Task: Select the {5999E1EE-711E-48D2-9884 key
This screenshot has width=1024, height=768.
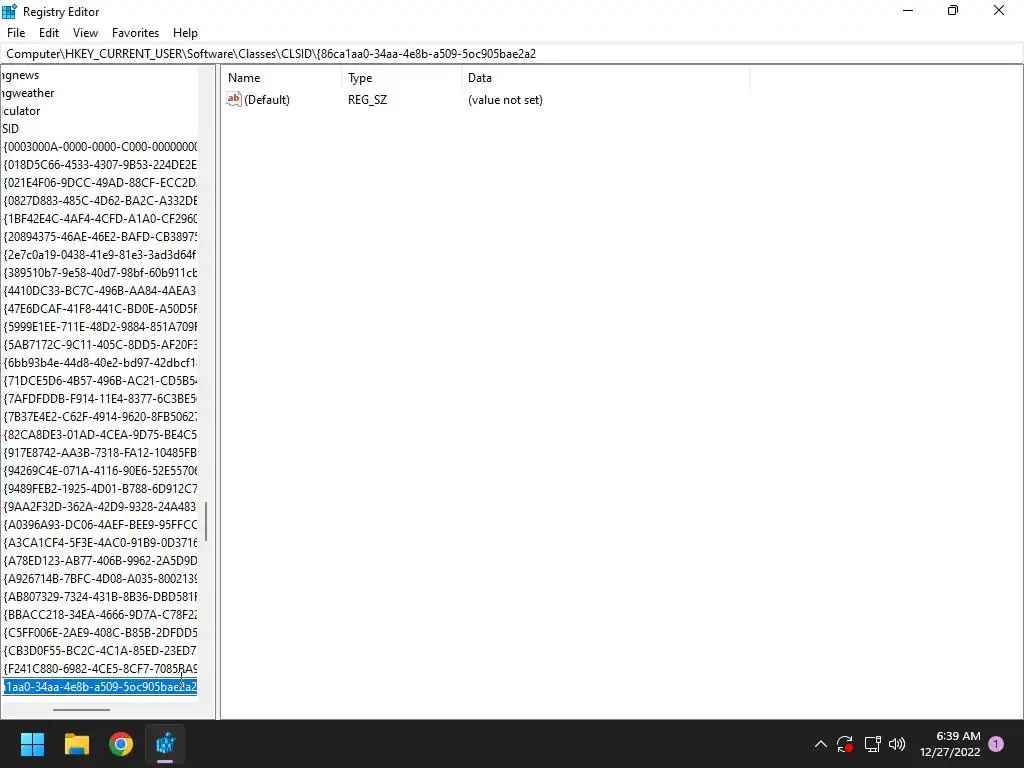Action: (100, 327)
